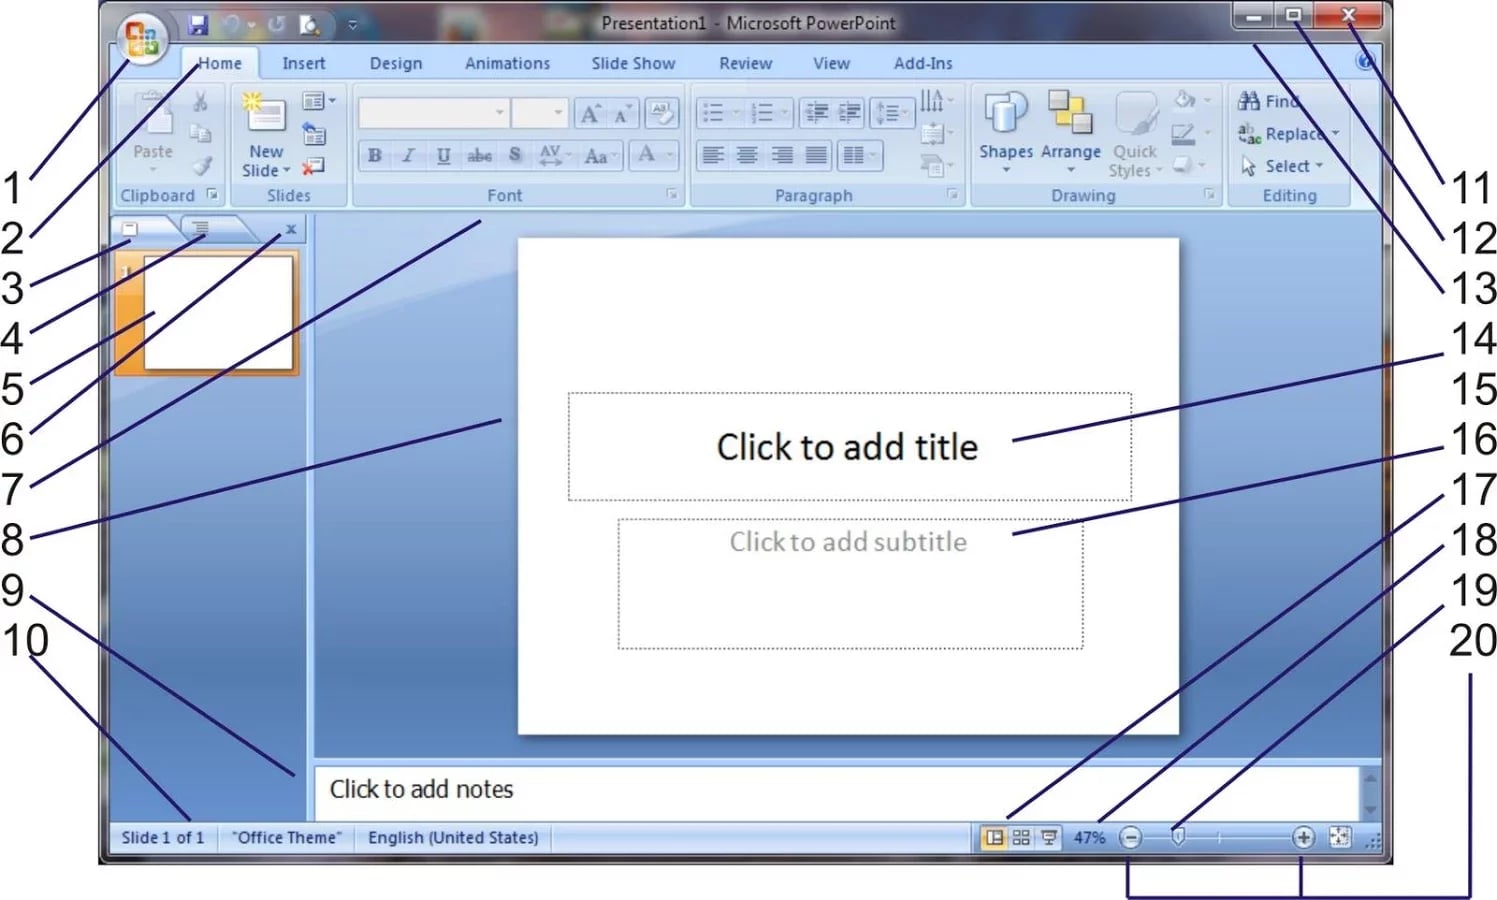Switch to the Insert ribbon tab
1497x900 pixels.
tap(304, 63)
